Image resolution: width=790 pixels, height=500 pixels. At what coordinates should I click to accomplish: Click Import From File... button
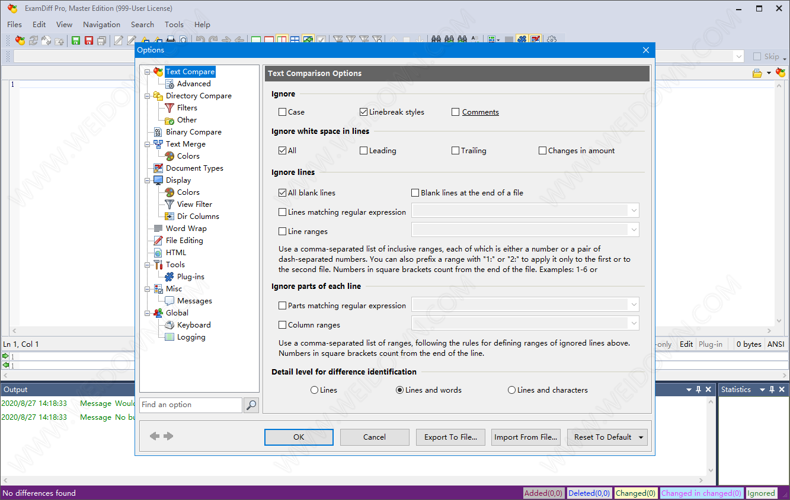[525, 438]
